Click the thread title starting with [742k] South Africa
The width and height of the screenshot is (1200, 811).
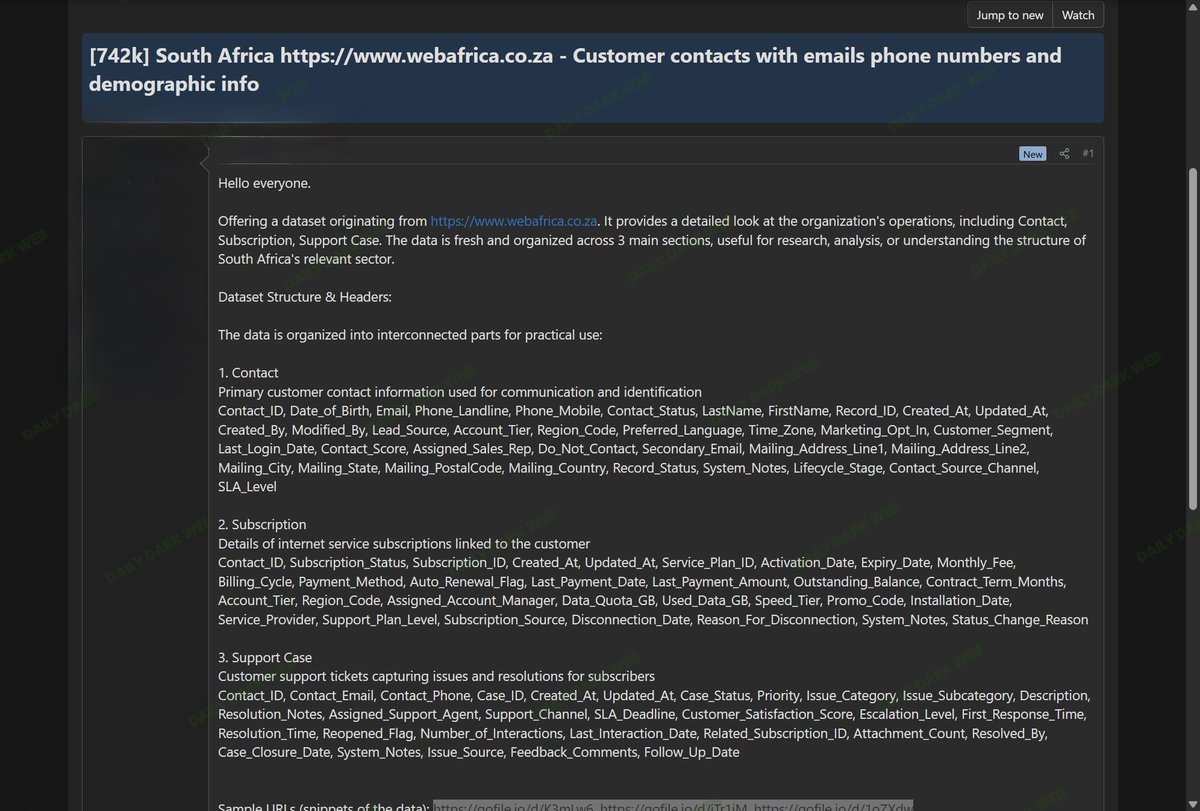(x=575, y=70)
